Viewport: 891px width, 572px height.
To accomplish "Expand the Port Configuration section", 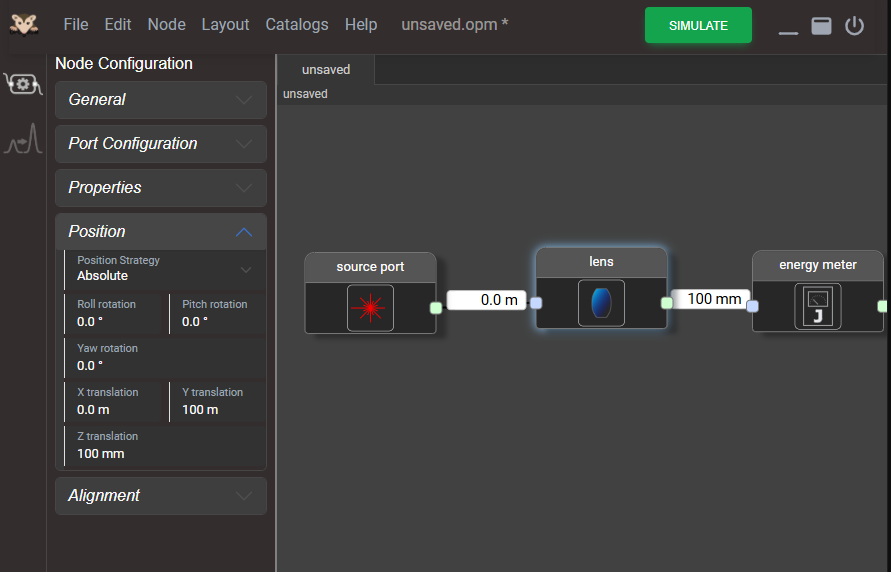I will pos(161,144).
